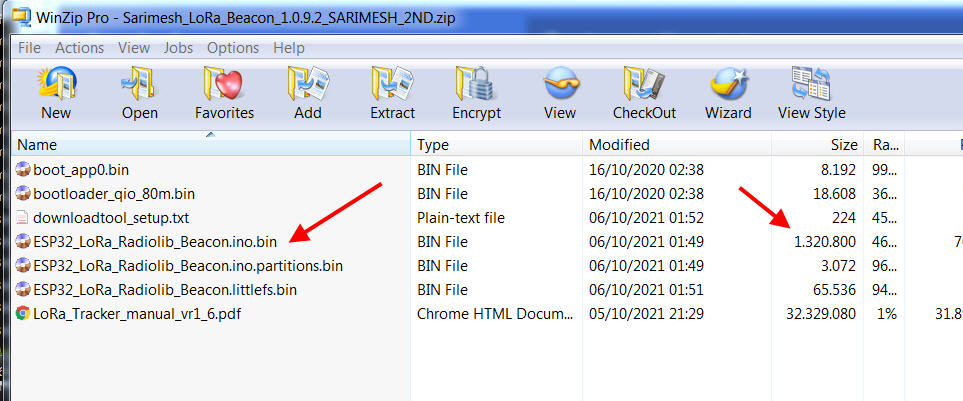Select file name boot_app0.bin
Viewport: 963px width, 401px height.
pyautogui.click(x=81, y=169)
